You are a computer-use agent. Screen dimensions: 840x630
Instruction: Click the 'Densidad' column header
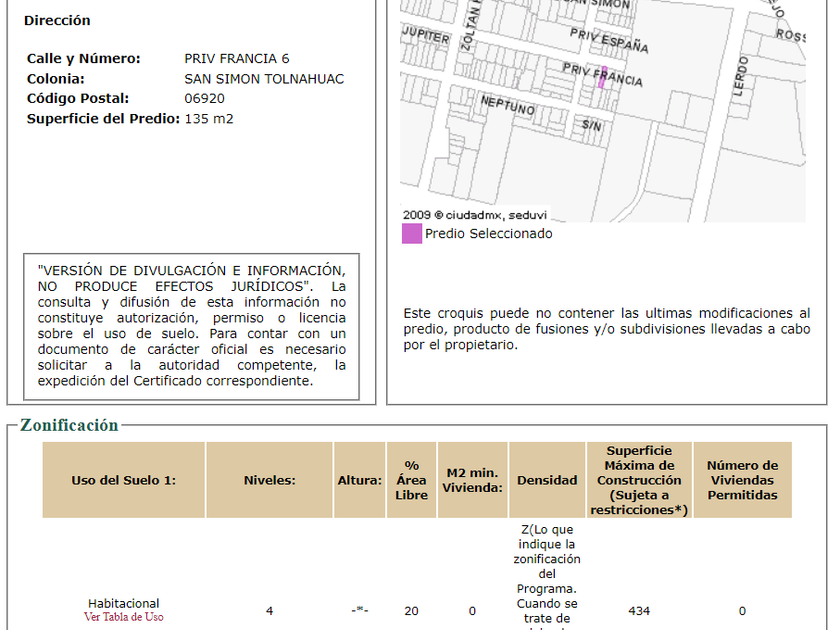pos(547,480)
